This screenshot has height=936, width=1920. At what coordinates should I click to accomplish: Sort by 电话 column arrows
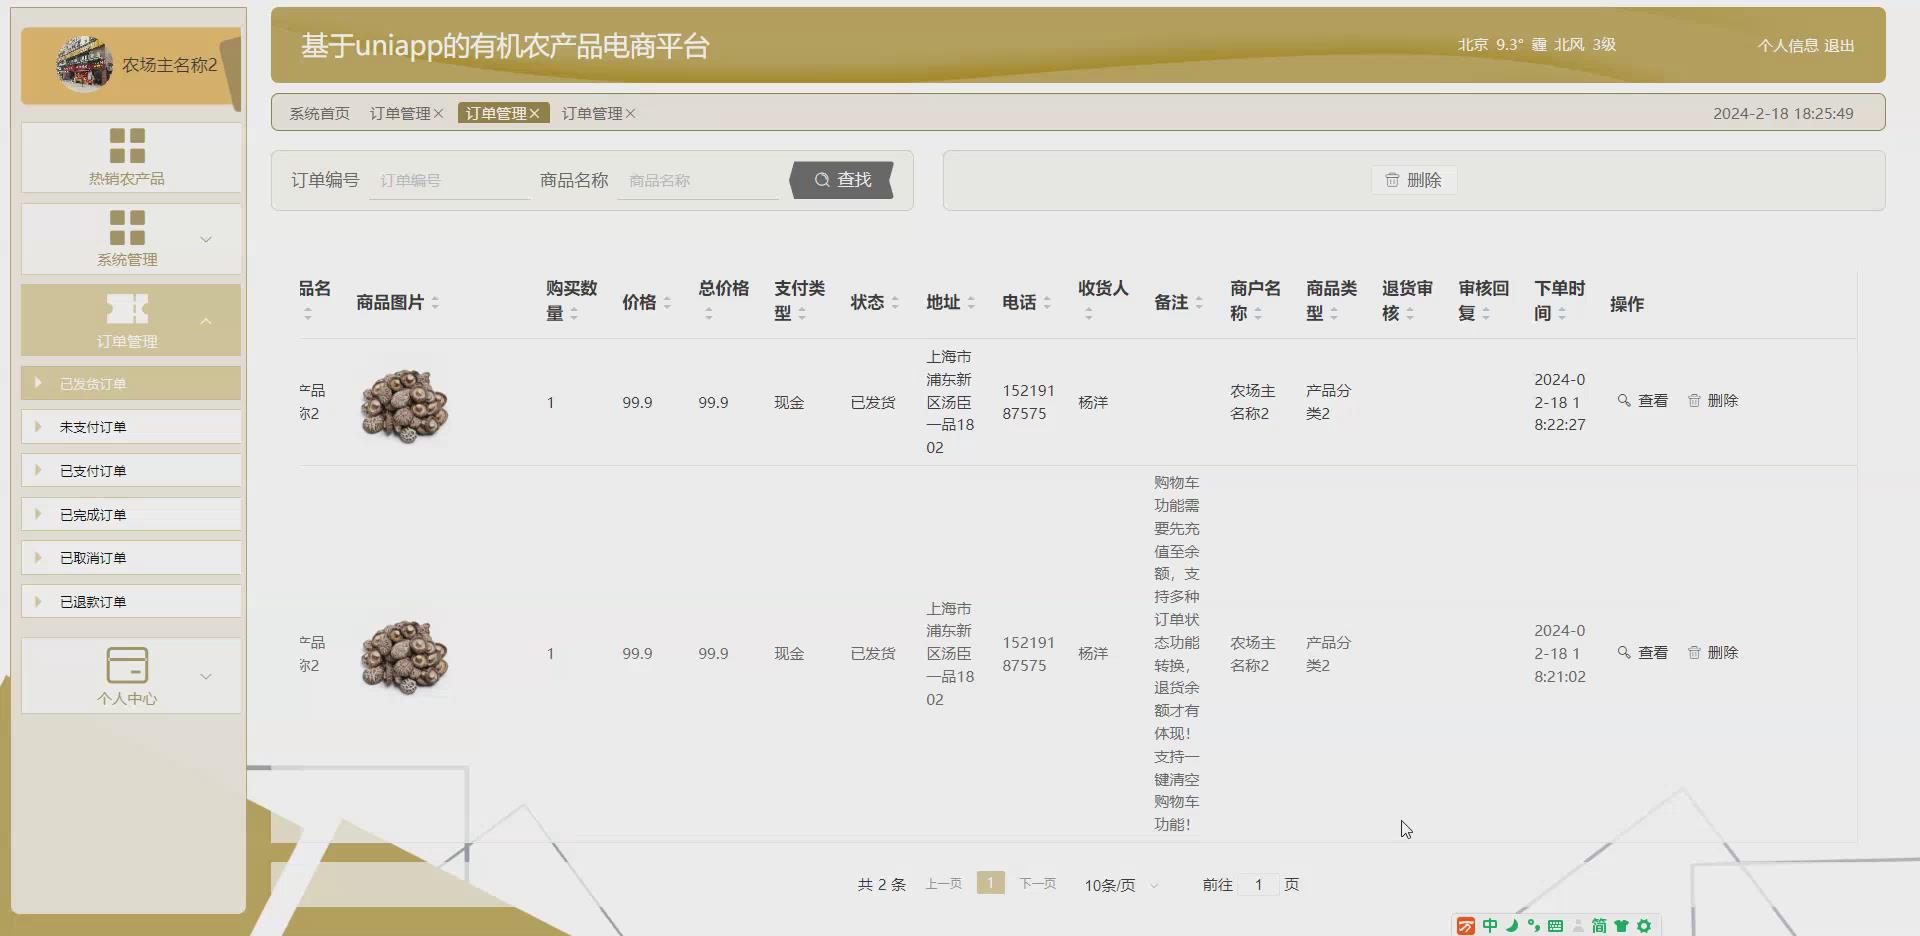pos(1047,302)
